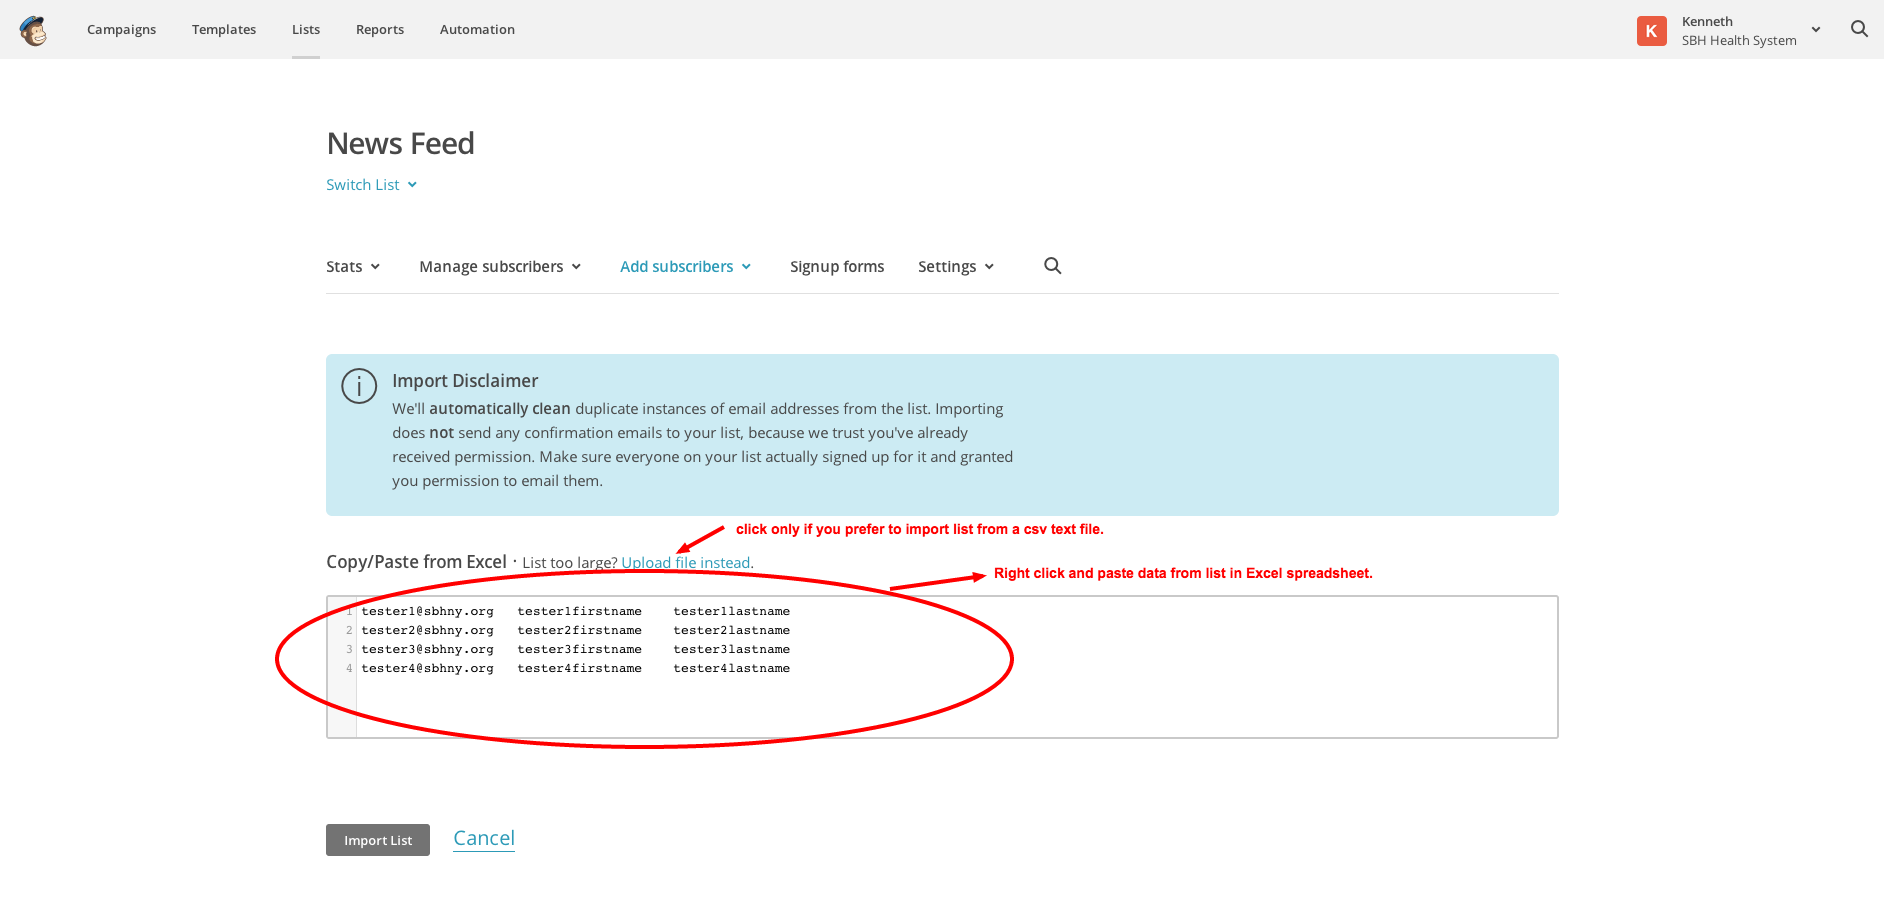Open the list Settings dropdown
The image size is (1884, 904).
pyautogui.click(x=955, y=267)
